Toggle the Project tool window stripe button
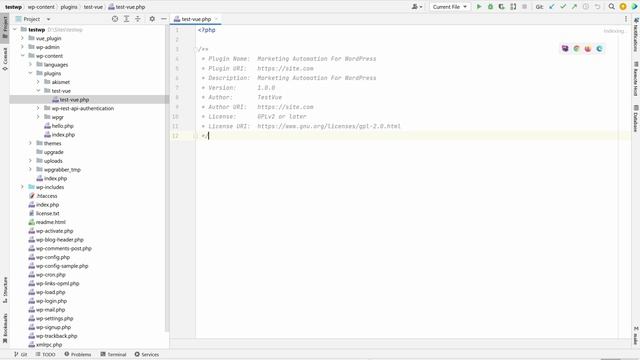 pyautogui.click(x=5, y=27)
